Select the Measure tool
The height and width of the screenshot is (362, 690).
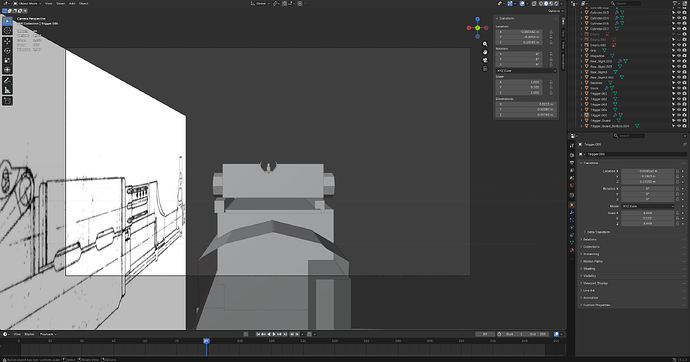coord(7,90)
